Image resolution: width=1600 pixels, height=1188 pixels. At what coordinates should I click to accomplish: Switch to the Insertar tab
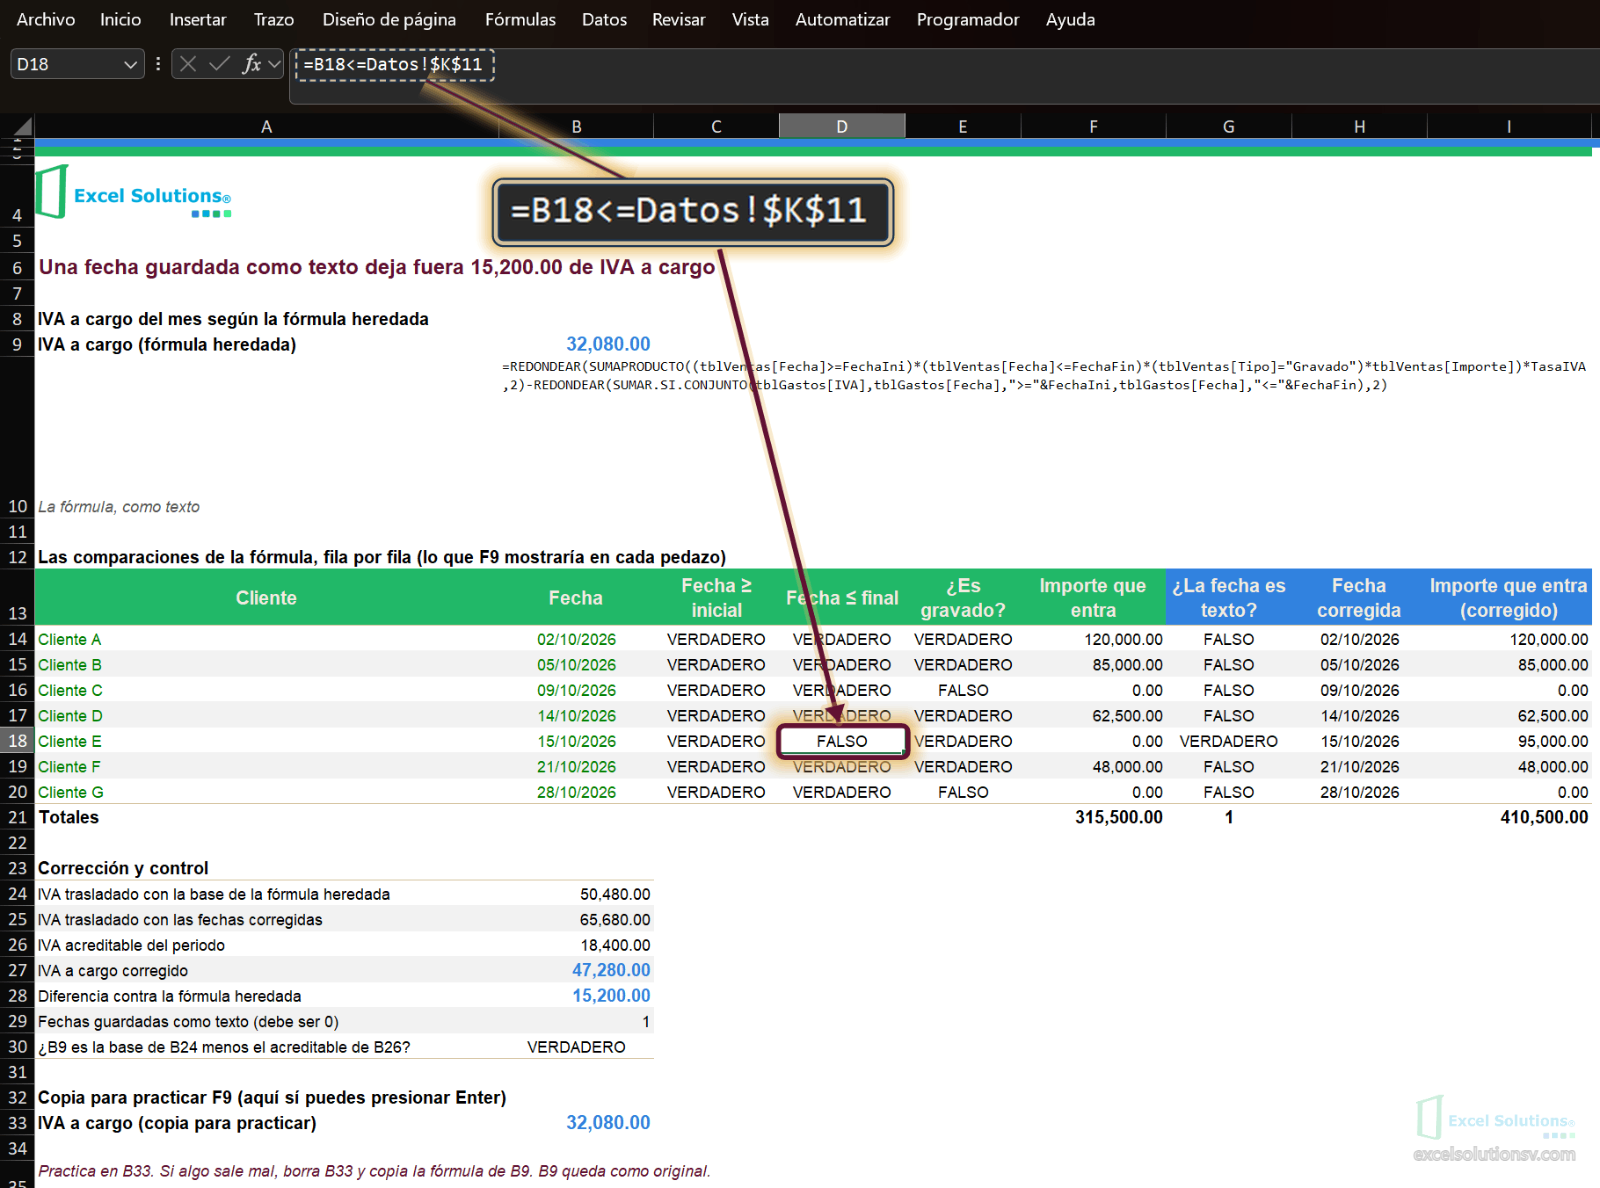coord(198,19)
